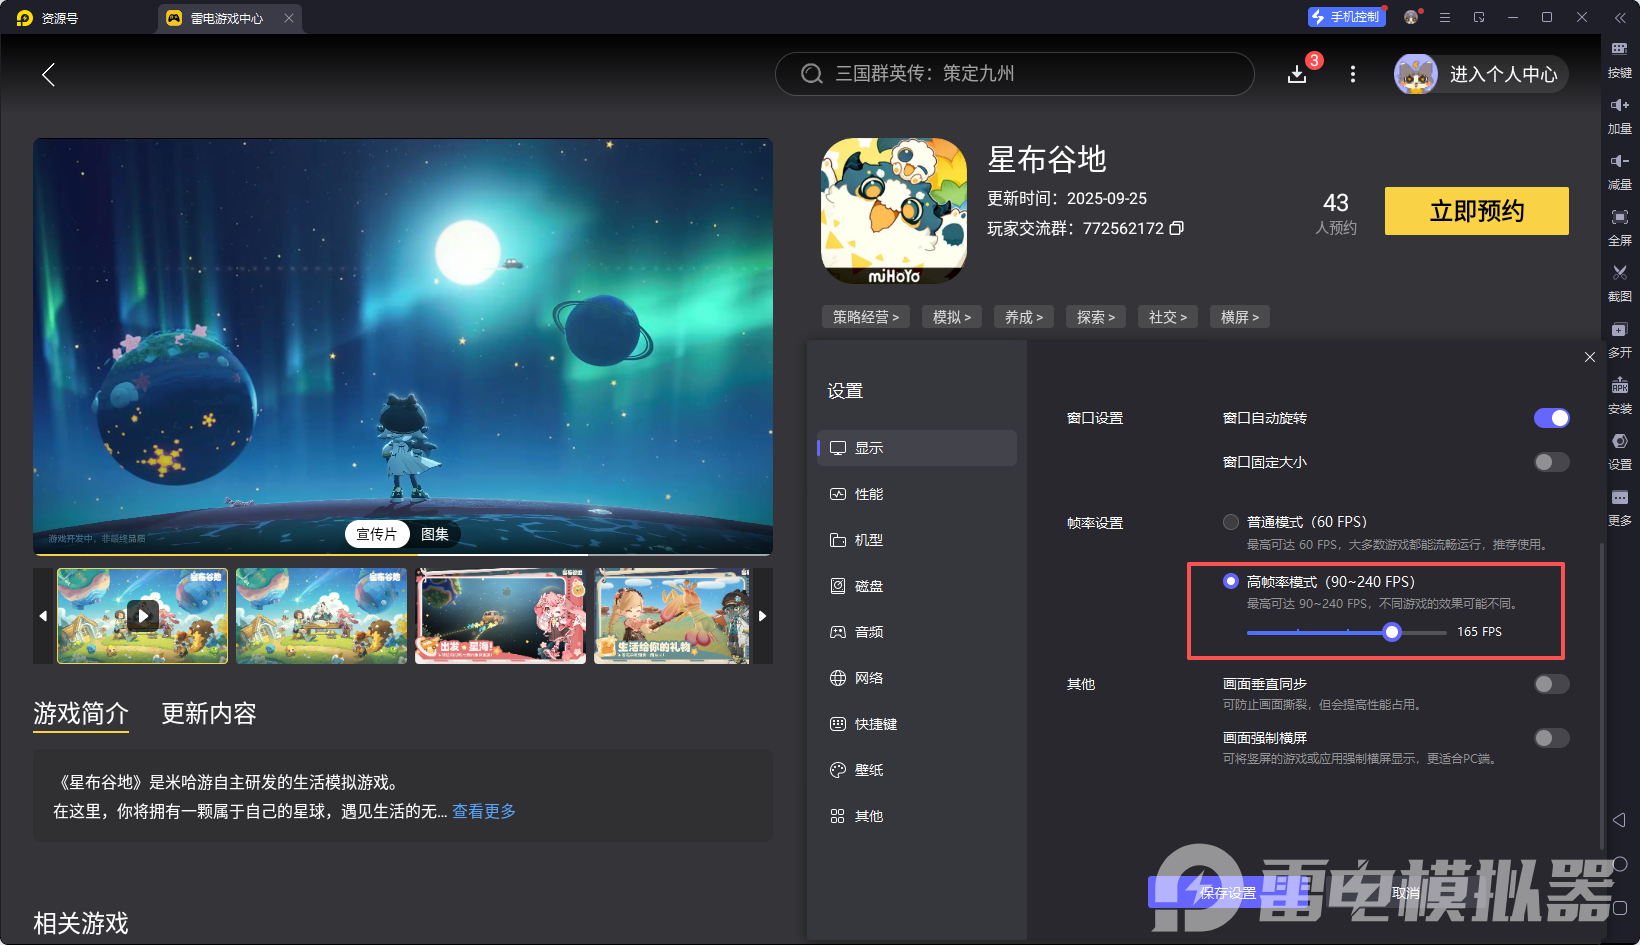Image resolution: width=1640 pixels, height=945 pixels.
Task: Copy the 玩家交流群 group number
Action: [x=1176, y=228]
